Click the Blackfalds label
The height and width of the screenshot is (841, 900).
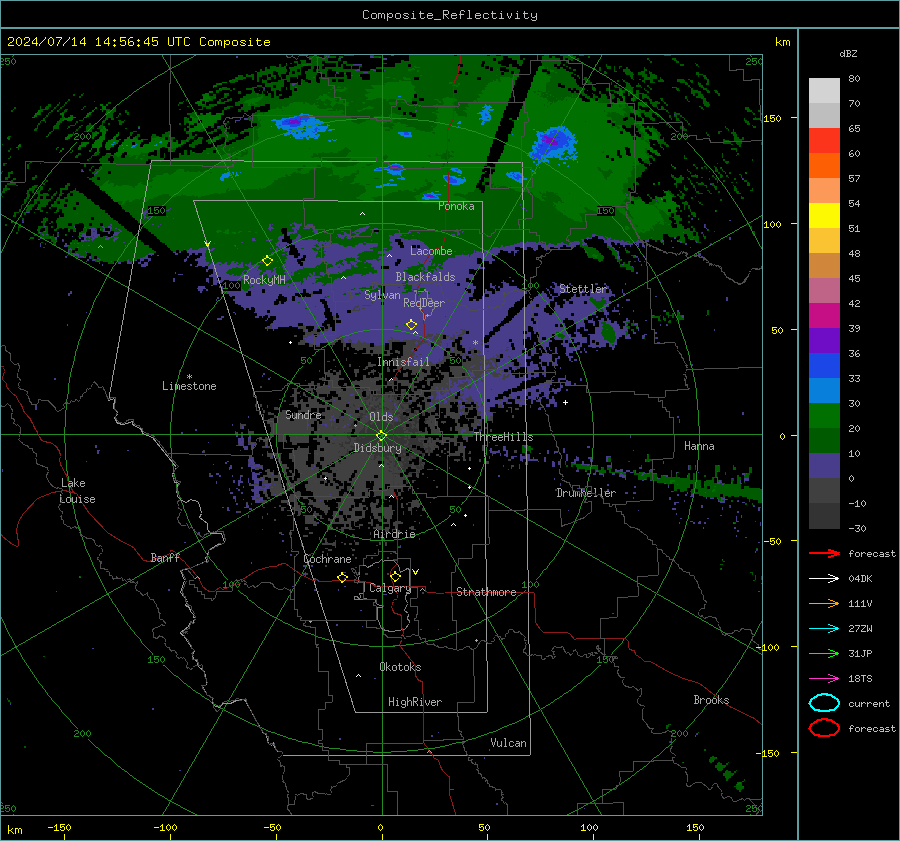coord(425,277)
